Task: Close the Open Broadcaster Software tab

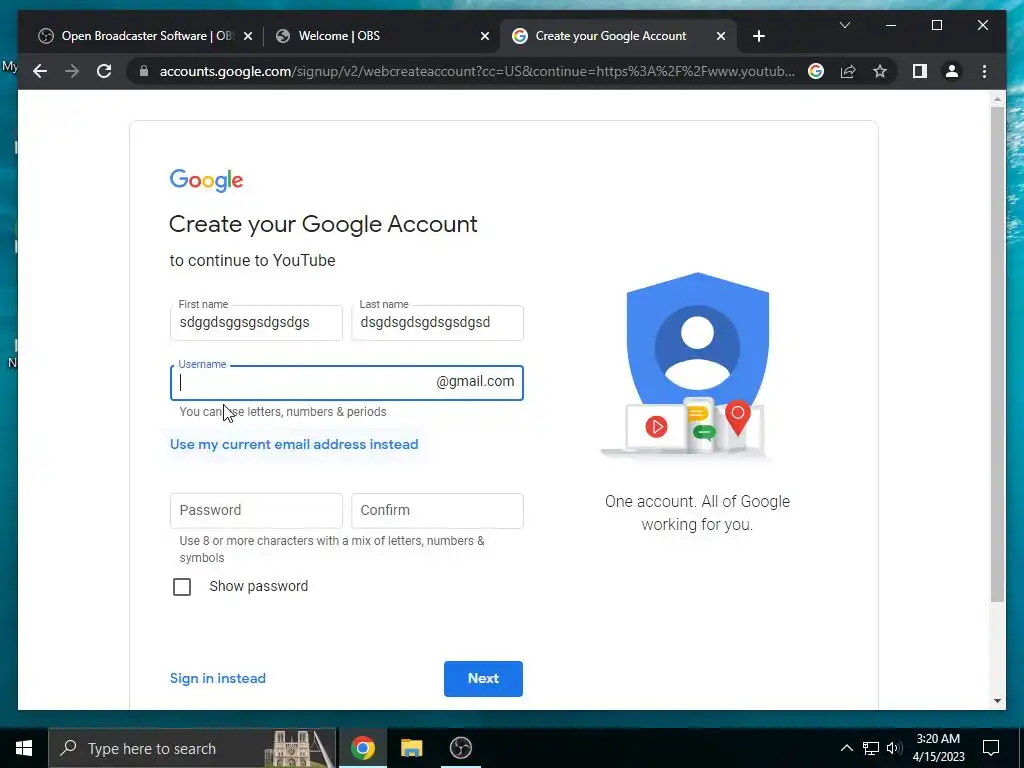Action: 248,36
